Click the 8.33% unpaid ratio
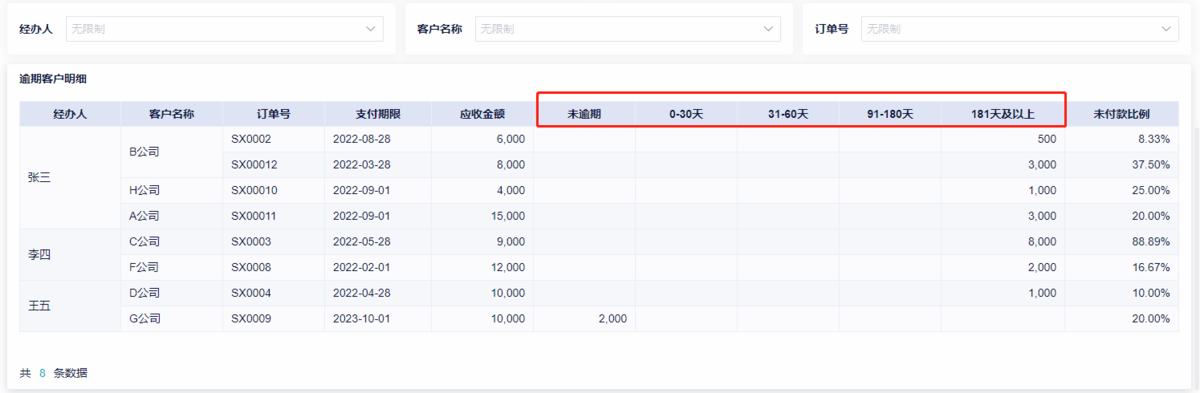 pyautogui.click(x=1154, y=139)
